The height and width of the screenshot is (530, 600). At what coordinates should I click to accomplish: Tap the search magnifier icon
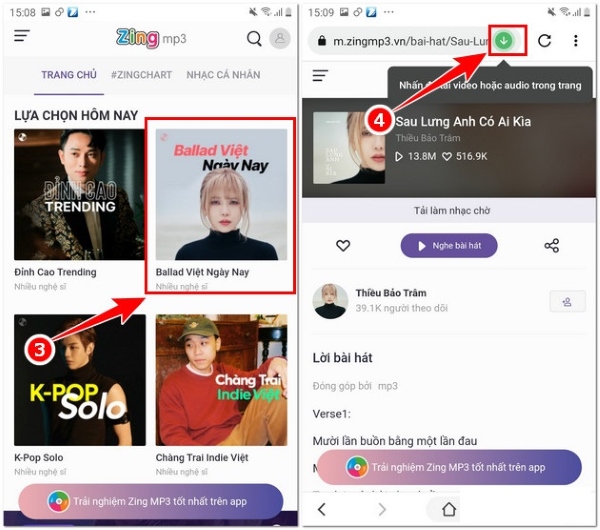point(254,39)
